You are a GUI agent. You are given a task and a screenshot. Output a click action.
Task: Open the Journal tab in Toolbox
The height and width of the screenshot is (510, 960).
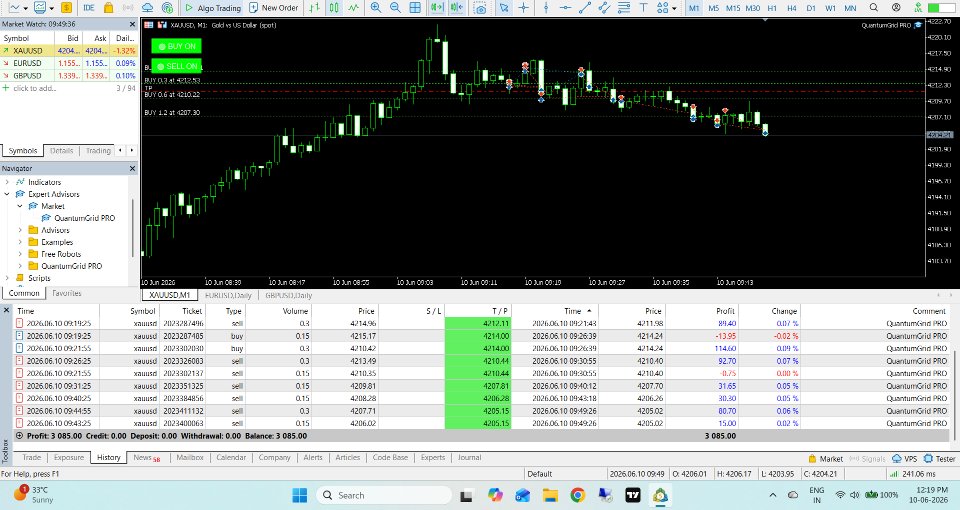coord(470,457)
